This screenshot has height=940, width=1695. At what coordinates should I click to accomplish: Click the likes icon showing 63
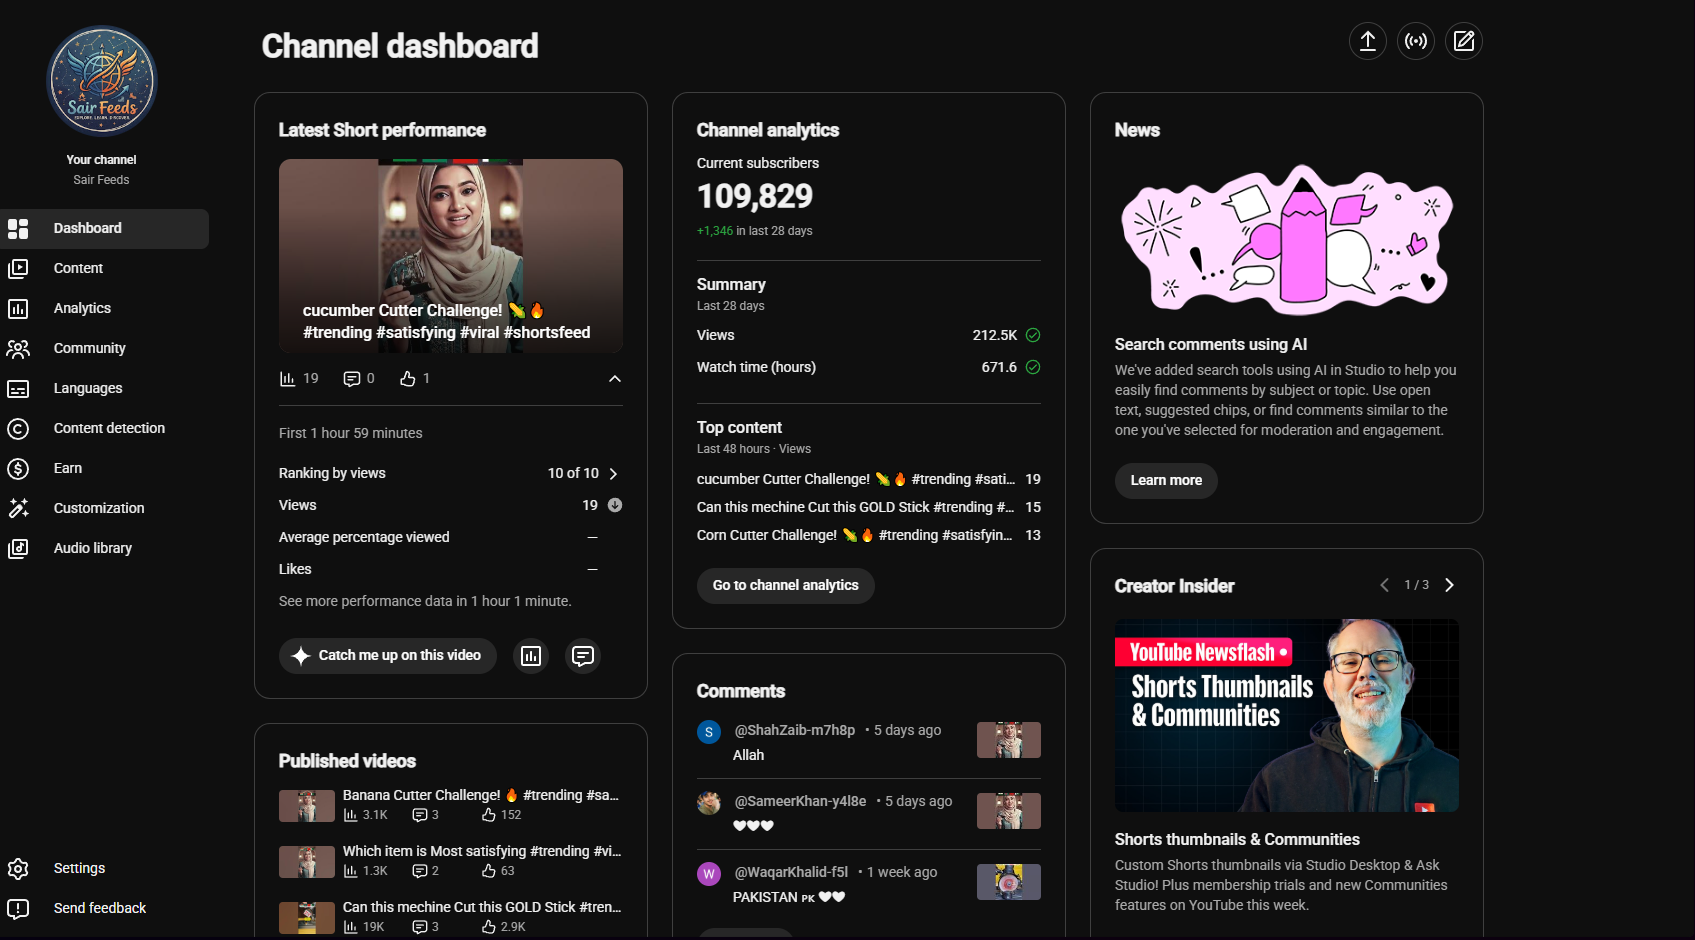click(489, 871)
